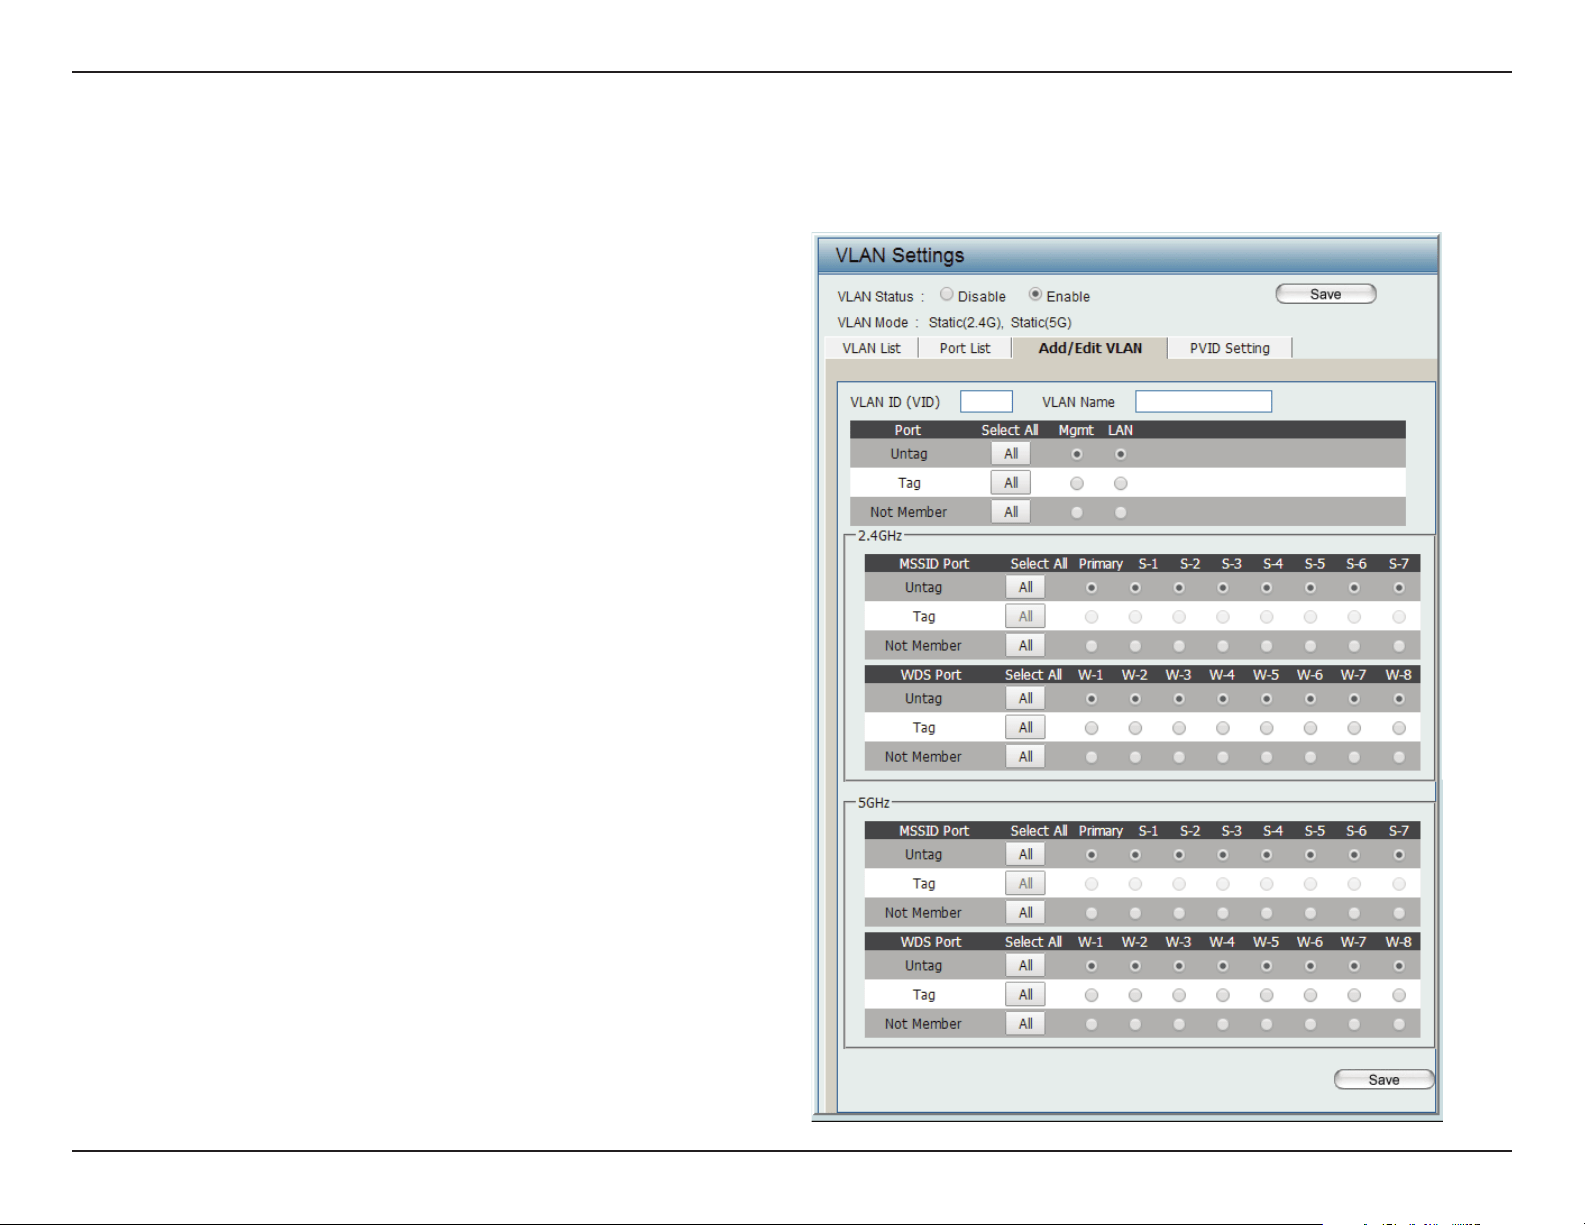Set 5GHz MSSID S-2 to Untag
Screen dimensions: 1585x1225
pyautogui.click(x=1179, y=855)
